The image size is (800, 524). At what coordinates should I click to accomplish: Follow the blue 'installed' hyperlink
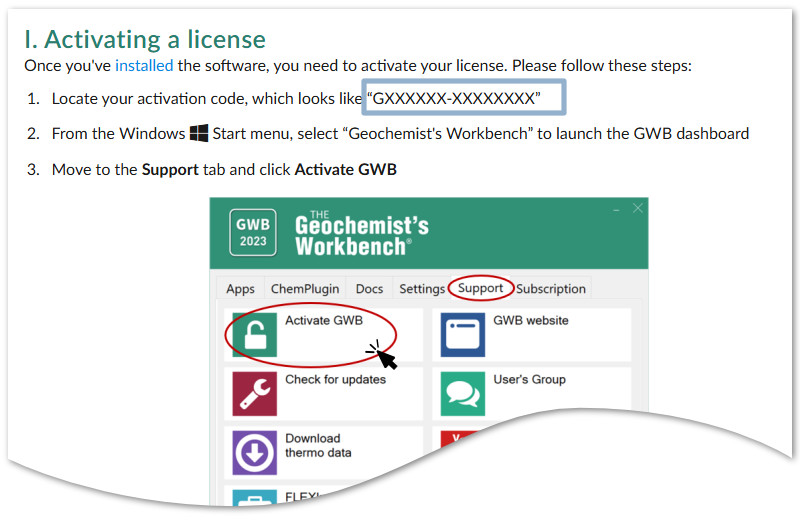(144, 65)
